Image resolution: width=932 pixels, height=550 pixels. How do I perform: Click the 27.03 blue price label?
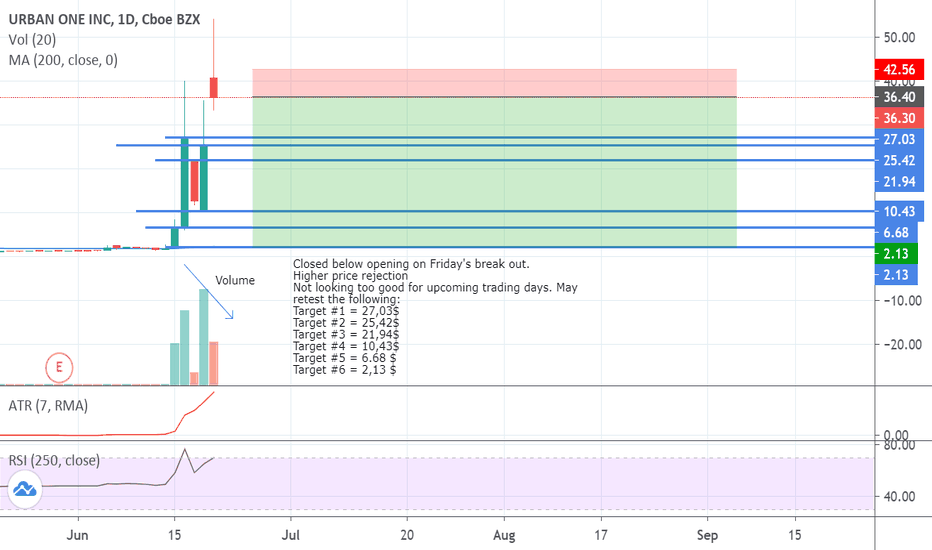click(x=899, y=139)
